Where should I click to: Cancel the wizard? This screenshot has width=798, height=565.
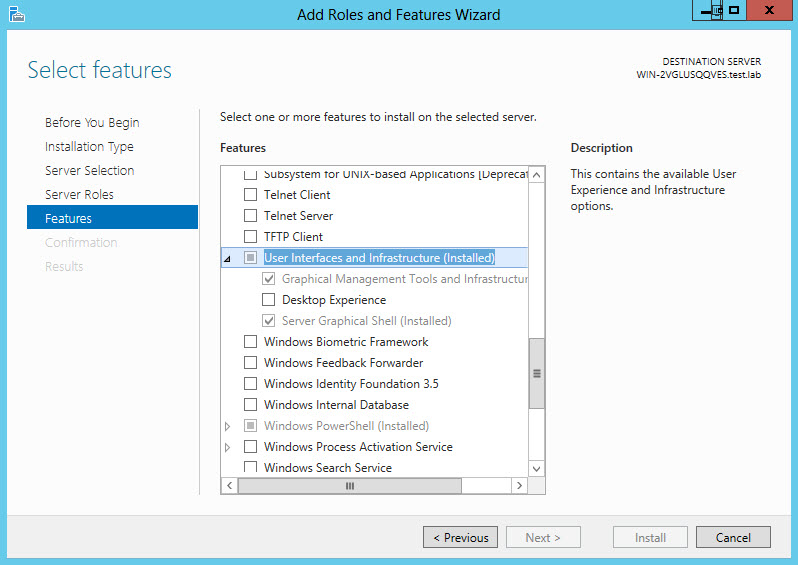[733, 537]
